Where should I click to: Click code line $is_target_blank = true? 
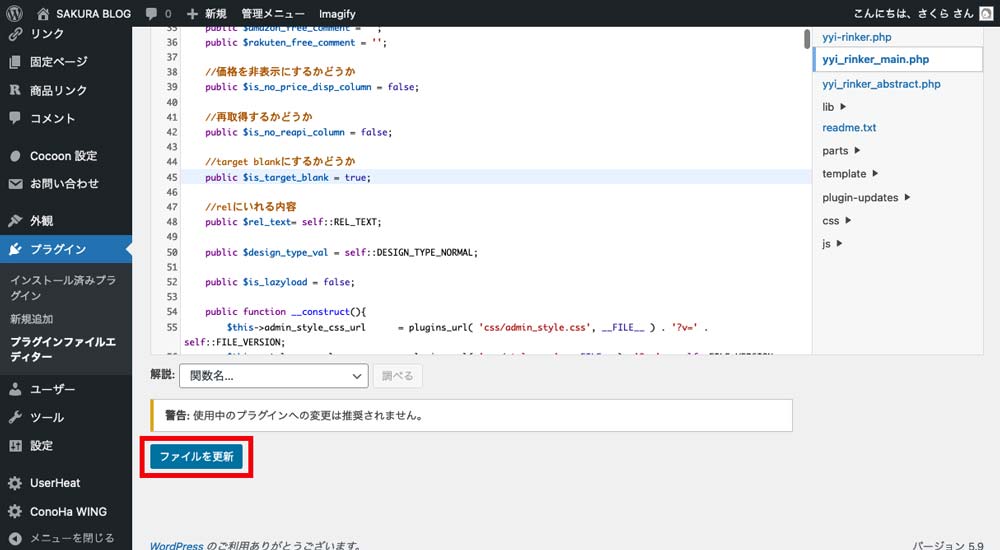tap(288, 177)
